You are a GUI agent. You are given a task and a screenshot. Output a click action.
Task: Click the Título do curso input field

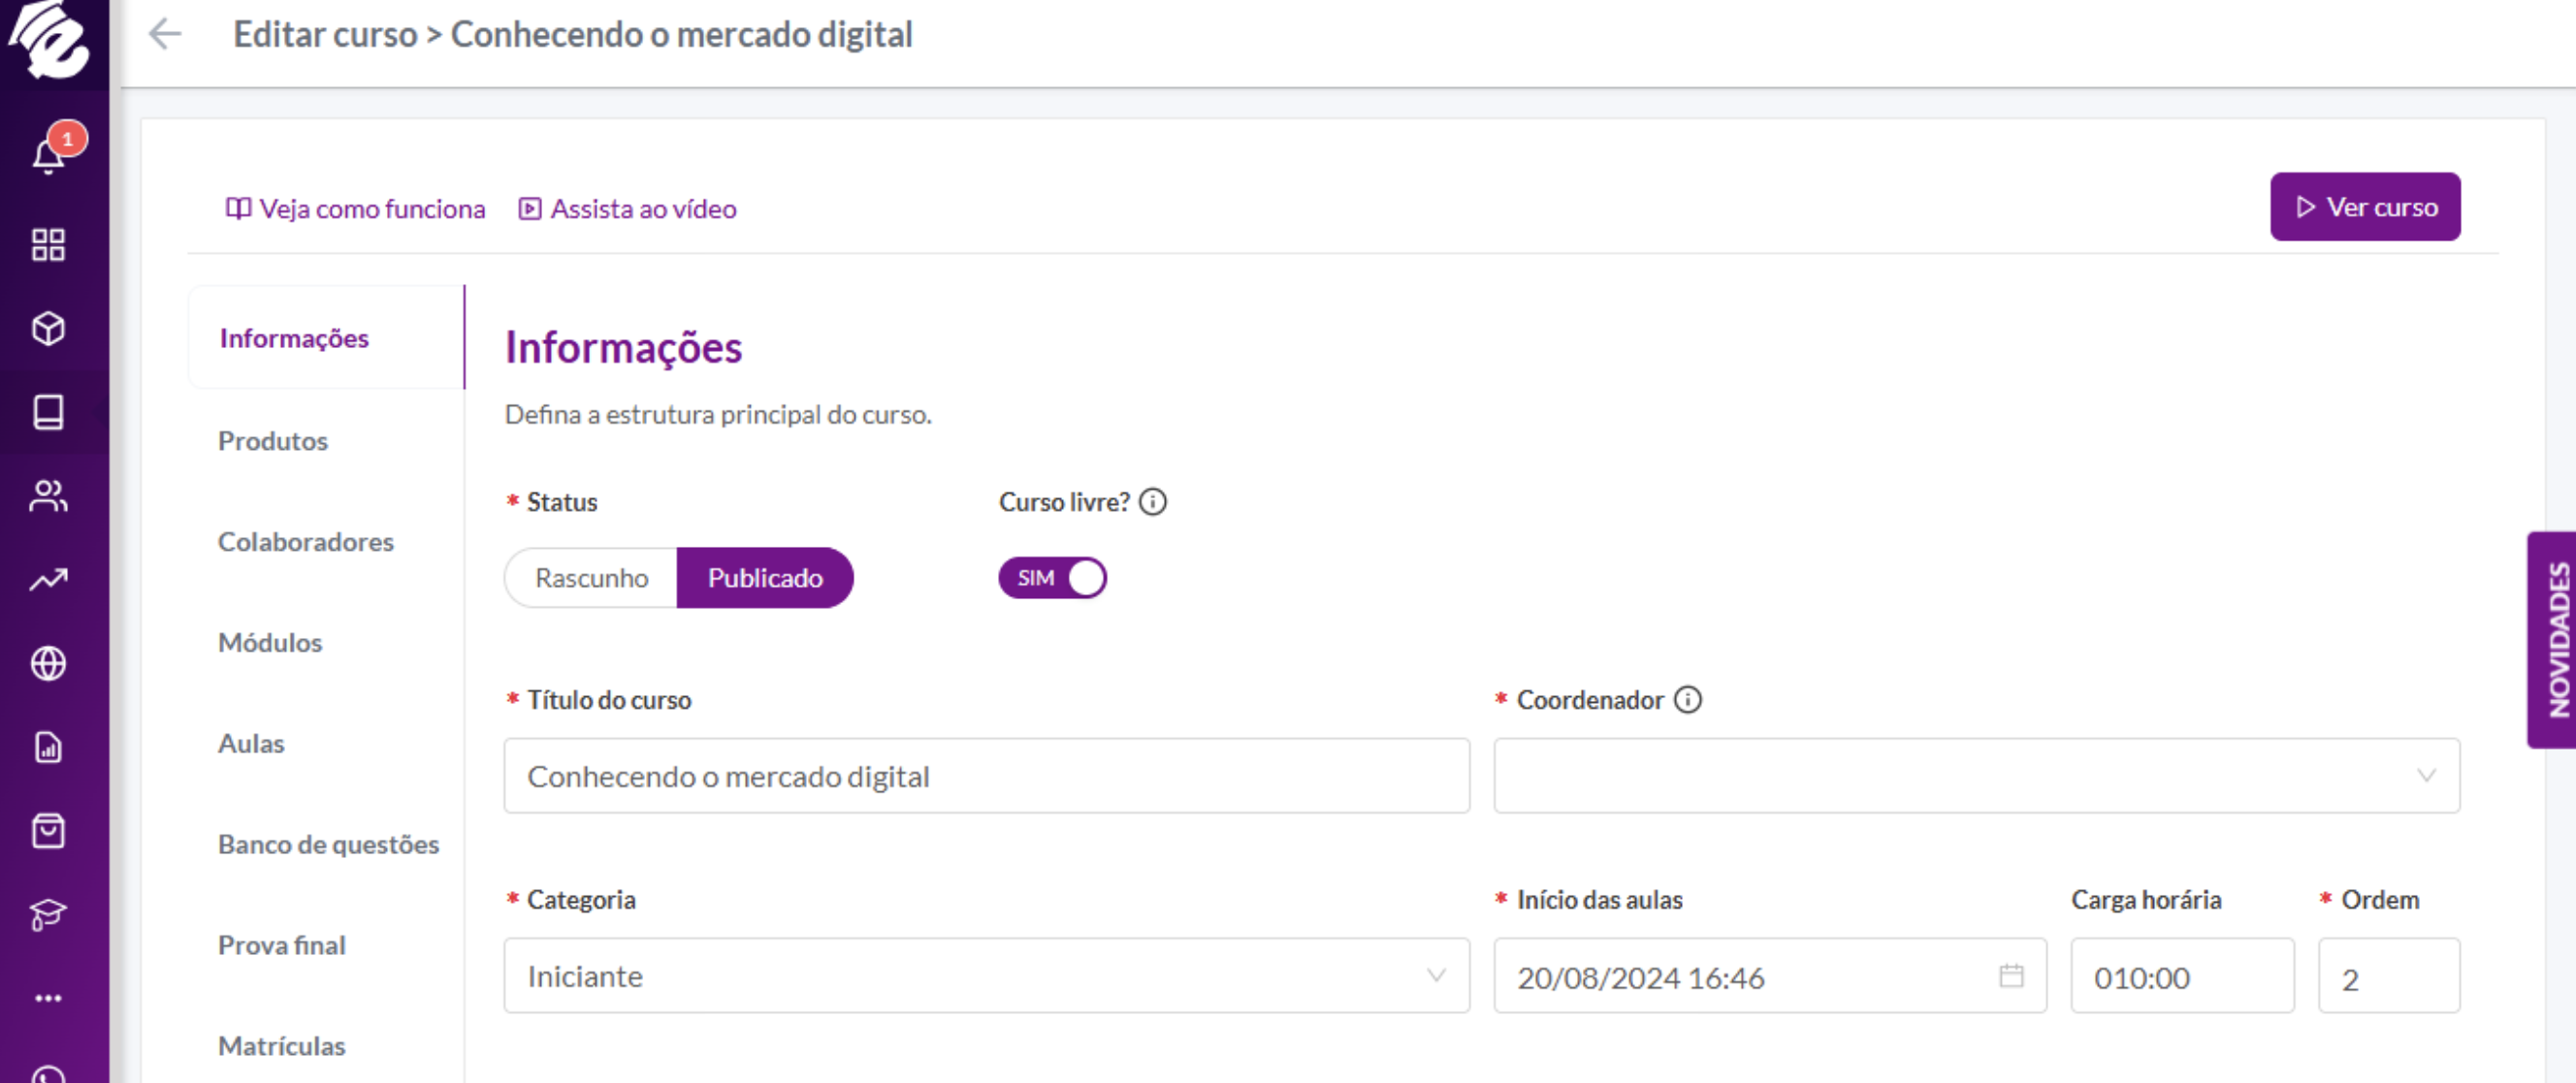[986, 776]
